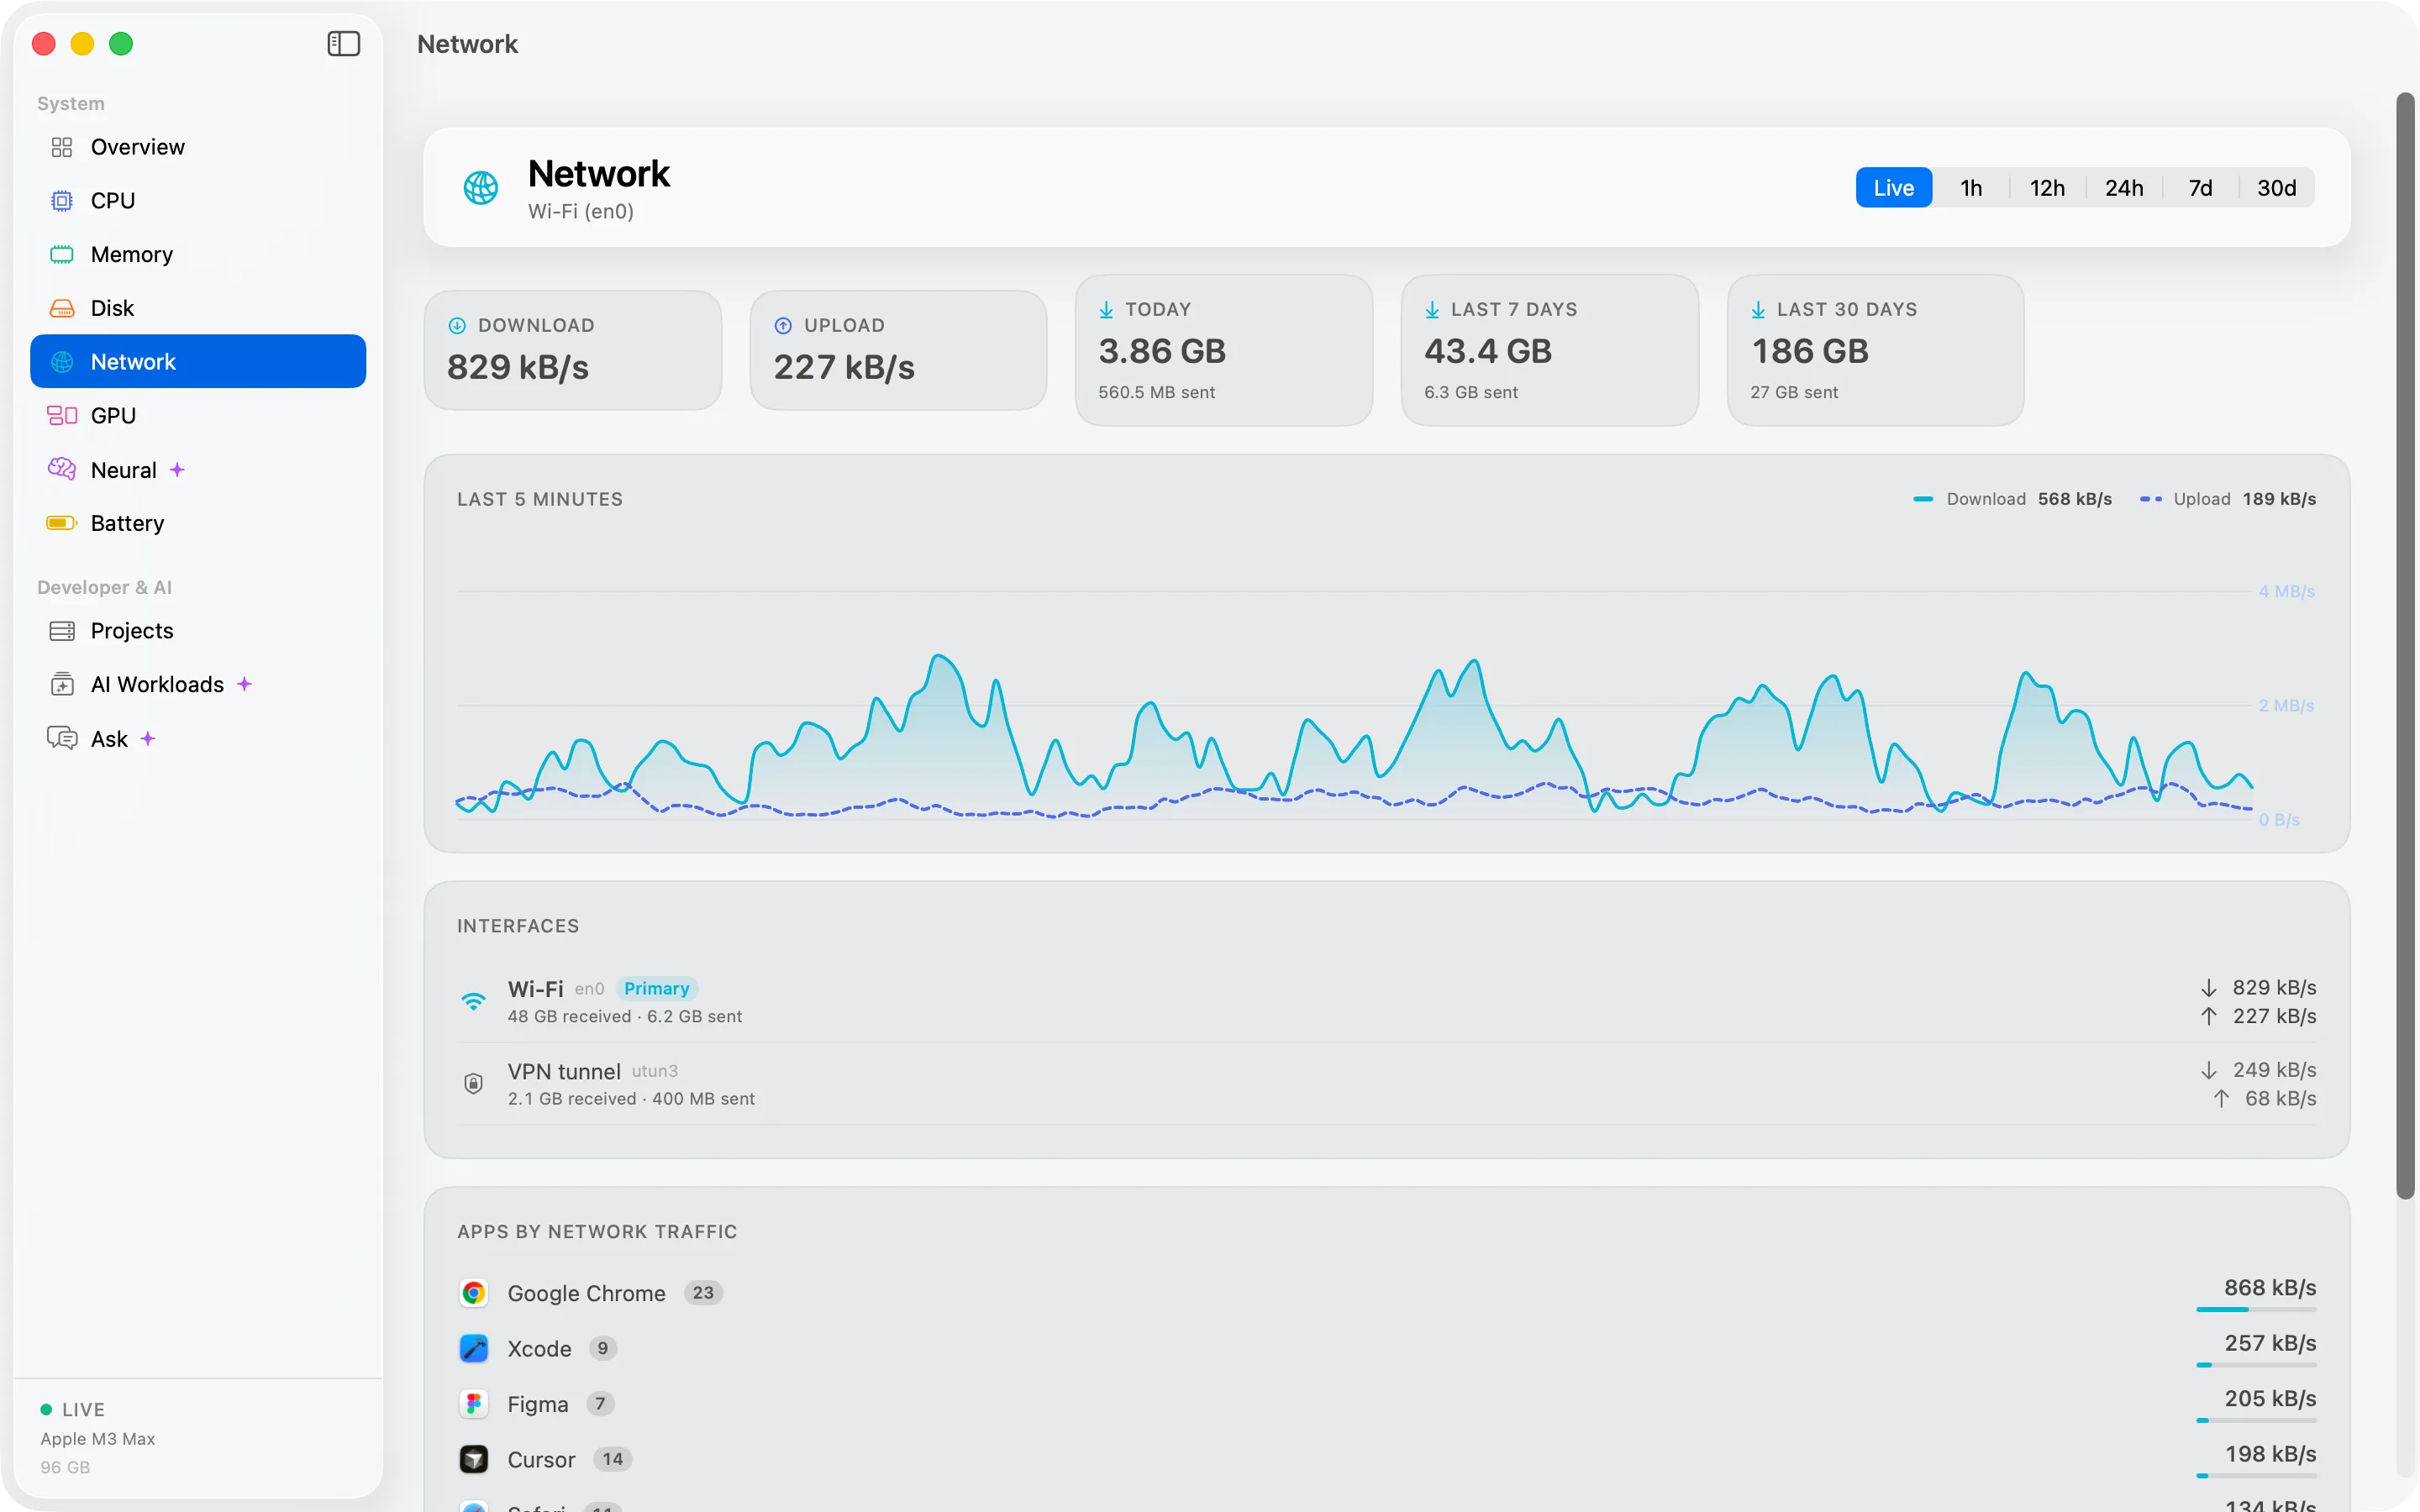
Task: Select the Wi-Fi en0 interface row
Action: (1387, 1001)
